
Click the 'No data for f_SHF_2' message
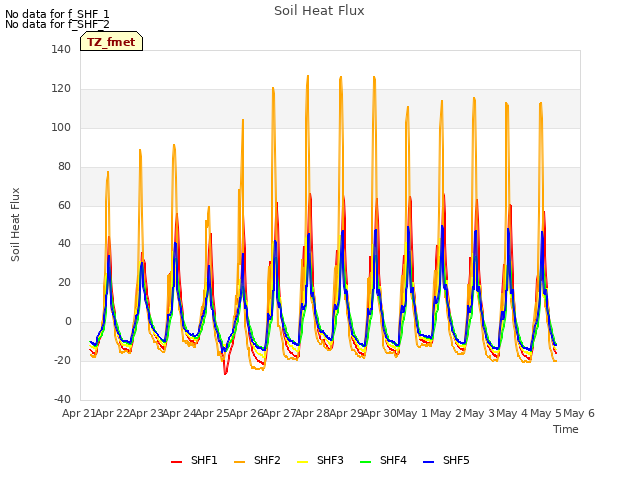point(57,24)
